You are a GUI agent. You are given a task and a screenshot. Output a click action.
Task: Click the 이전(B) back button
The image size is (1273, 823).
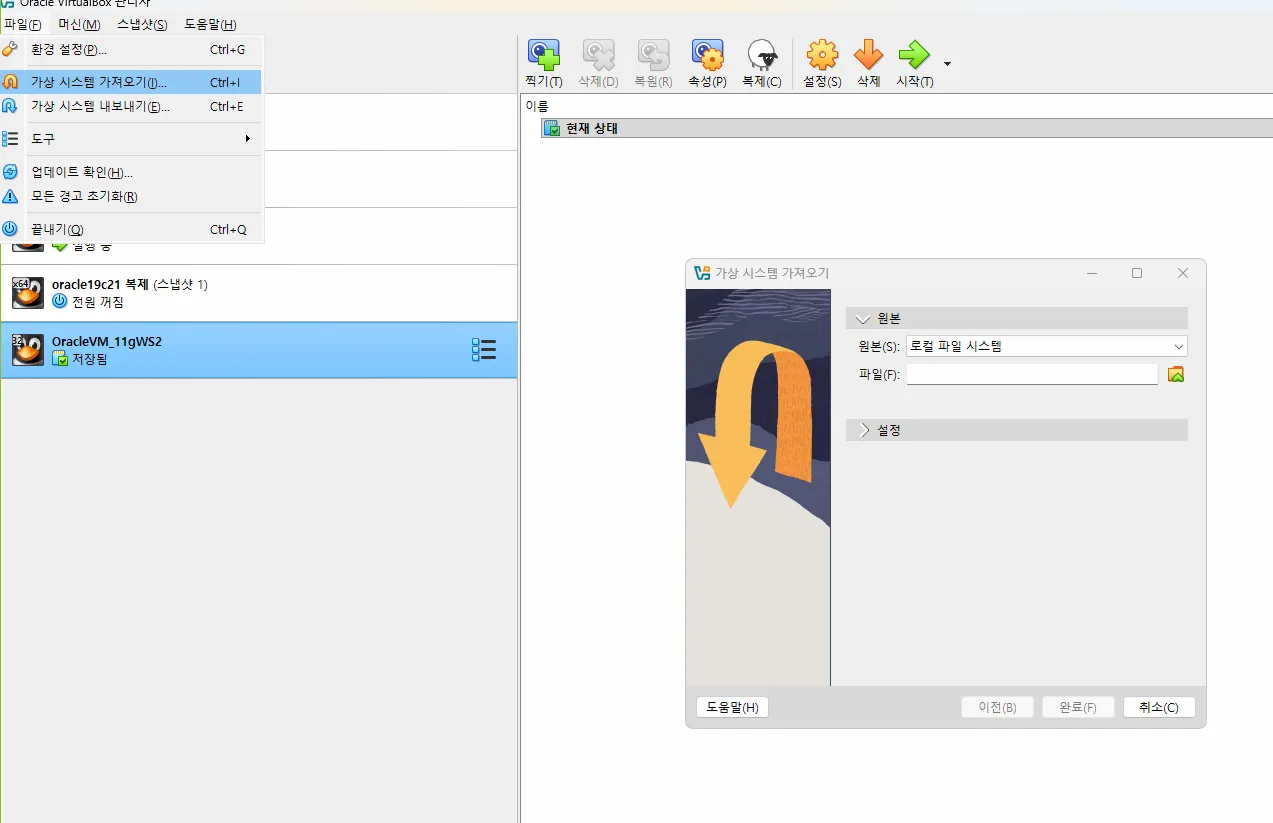(997, 707)
